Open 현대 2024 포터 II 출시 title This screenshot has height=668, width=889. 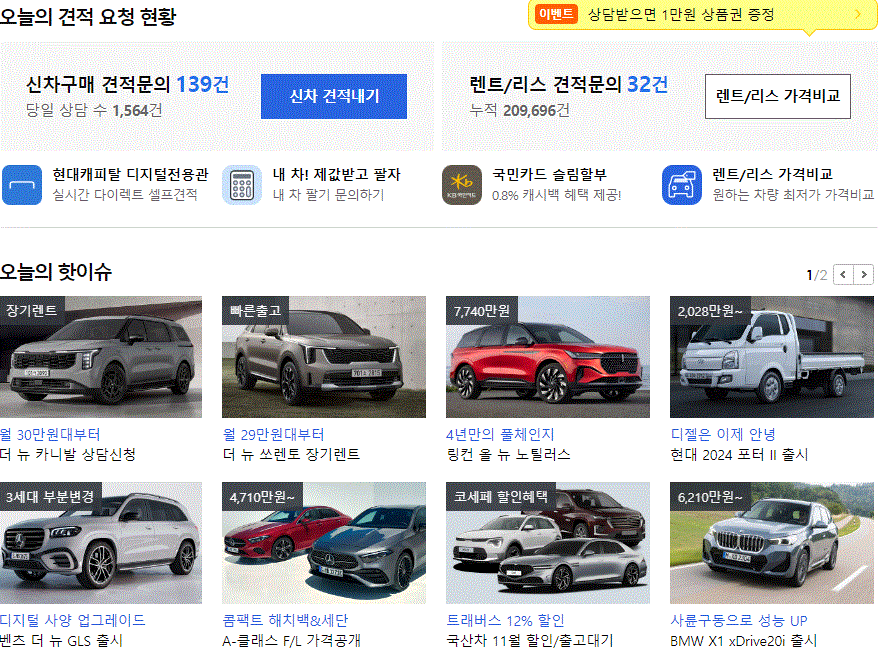click(x=739, y=455)
